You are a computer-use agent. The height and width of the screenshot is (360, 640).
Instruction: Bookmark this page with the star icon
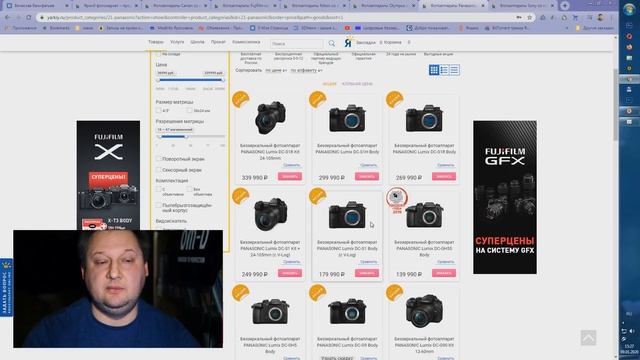tap(530, 18)
